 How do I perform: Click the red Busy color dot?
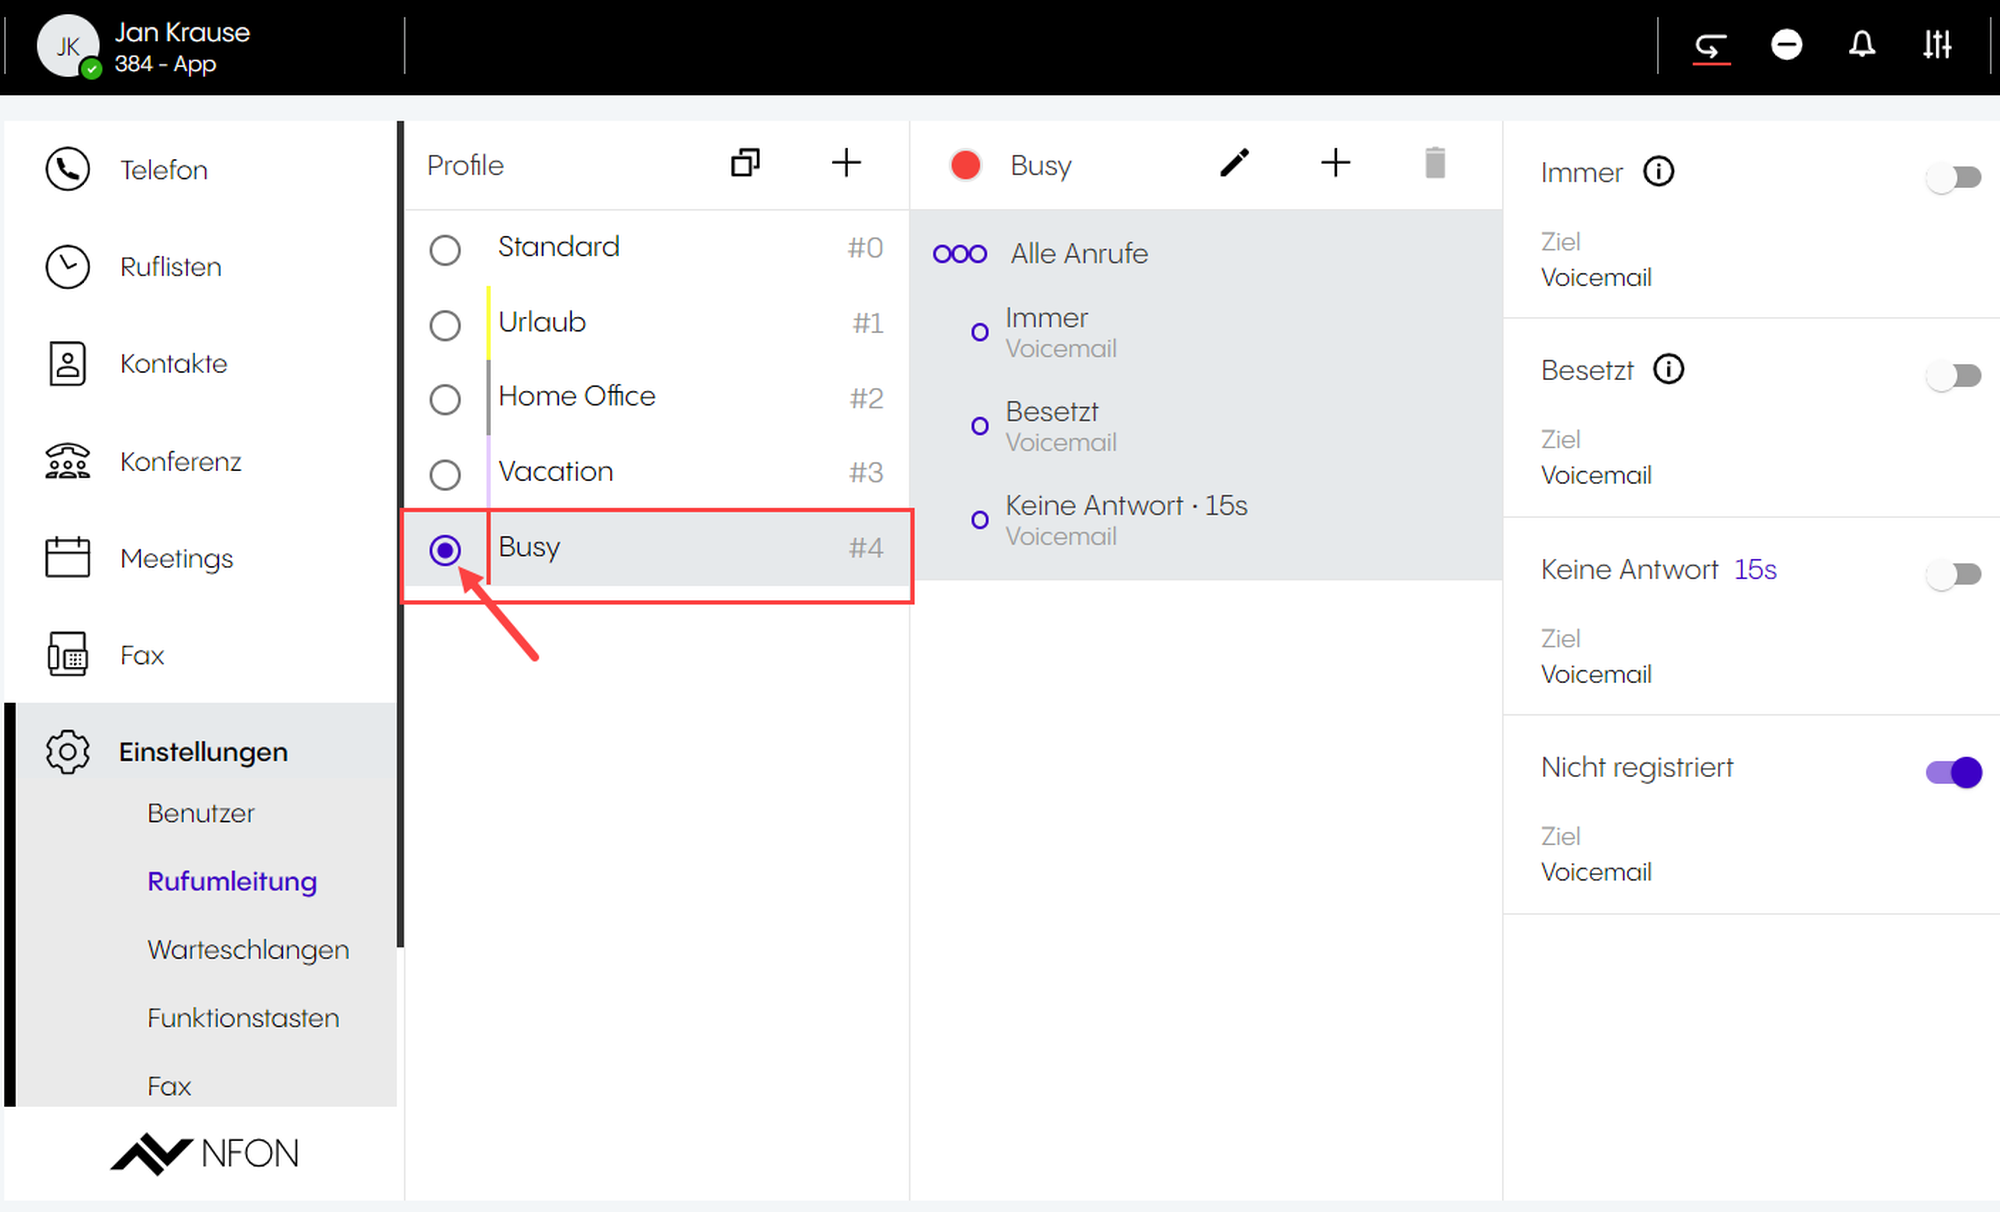(x=965, y=165)
